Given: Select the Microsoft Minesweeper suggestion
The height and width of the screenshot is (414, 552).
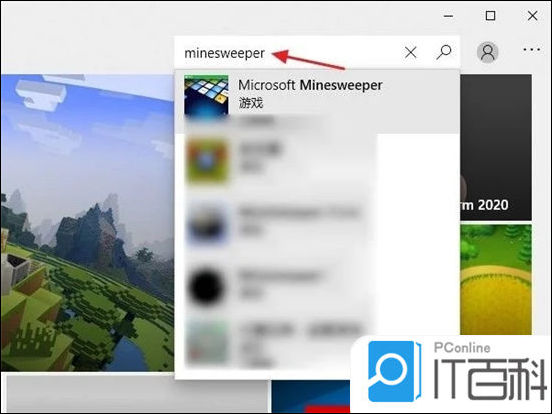Looking at the screenshot, I should coord(317,101).
